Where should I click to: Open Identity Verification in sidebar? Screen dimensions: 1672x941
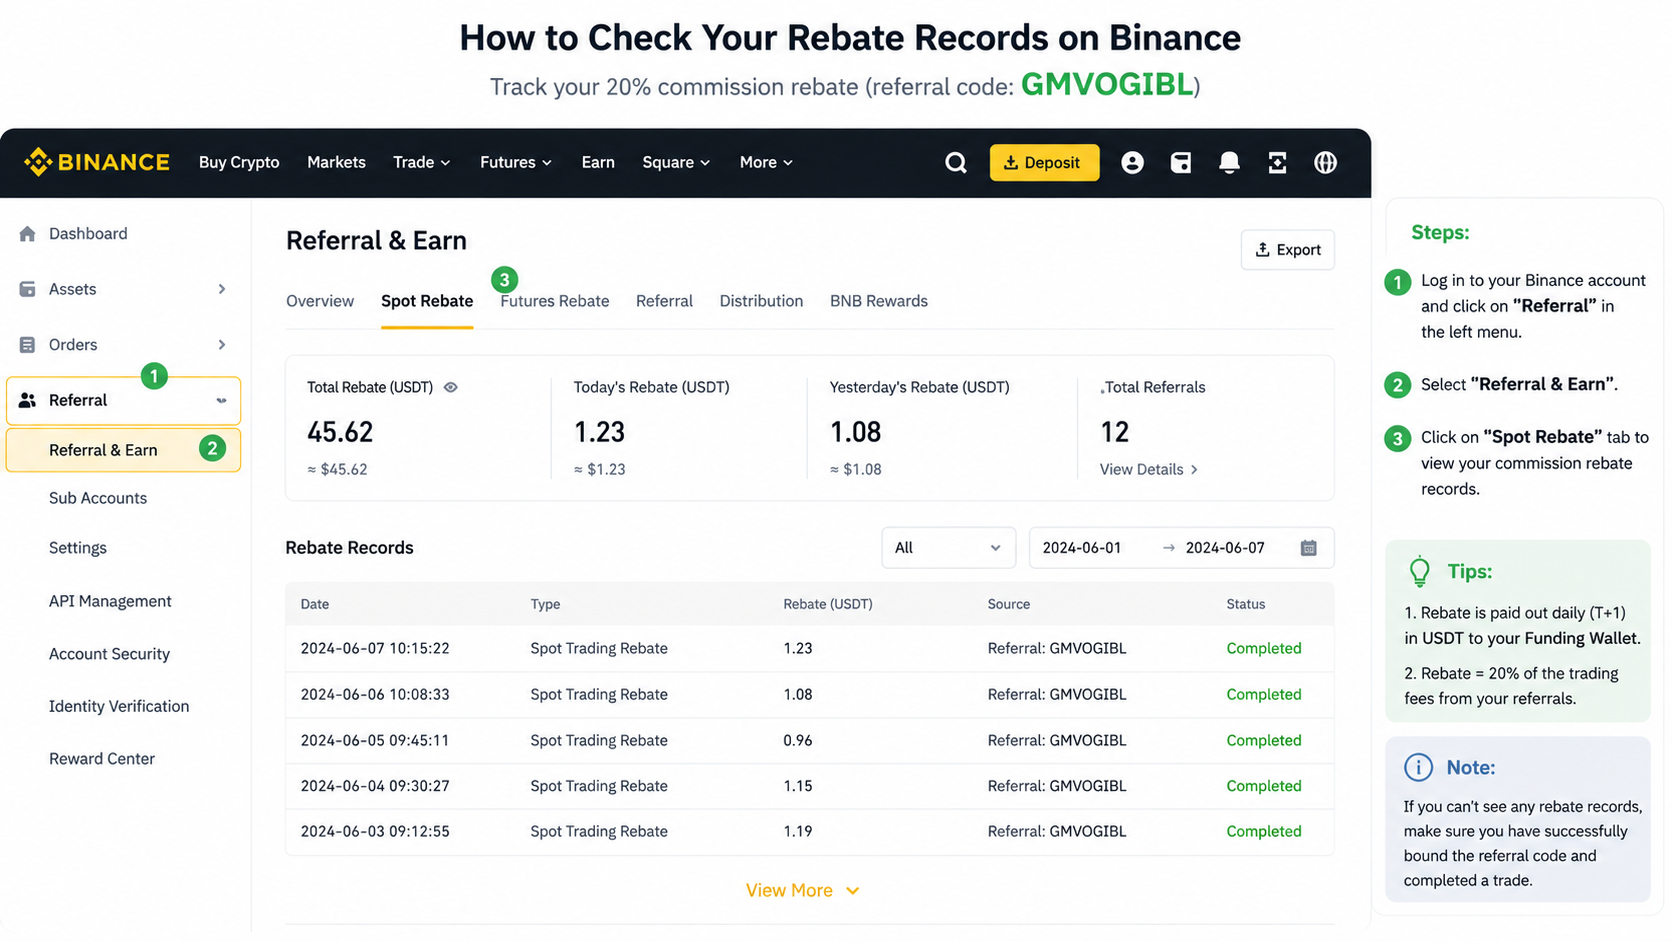119,706
